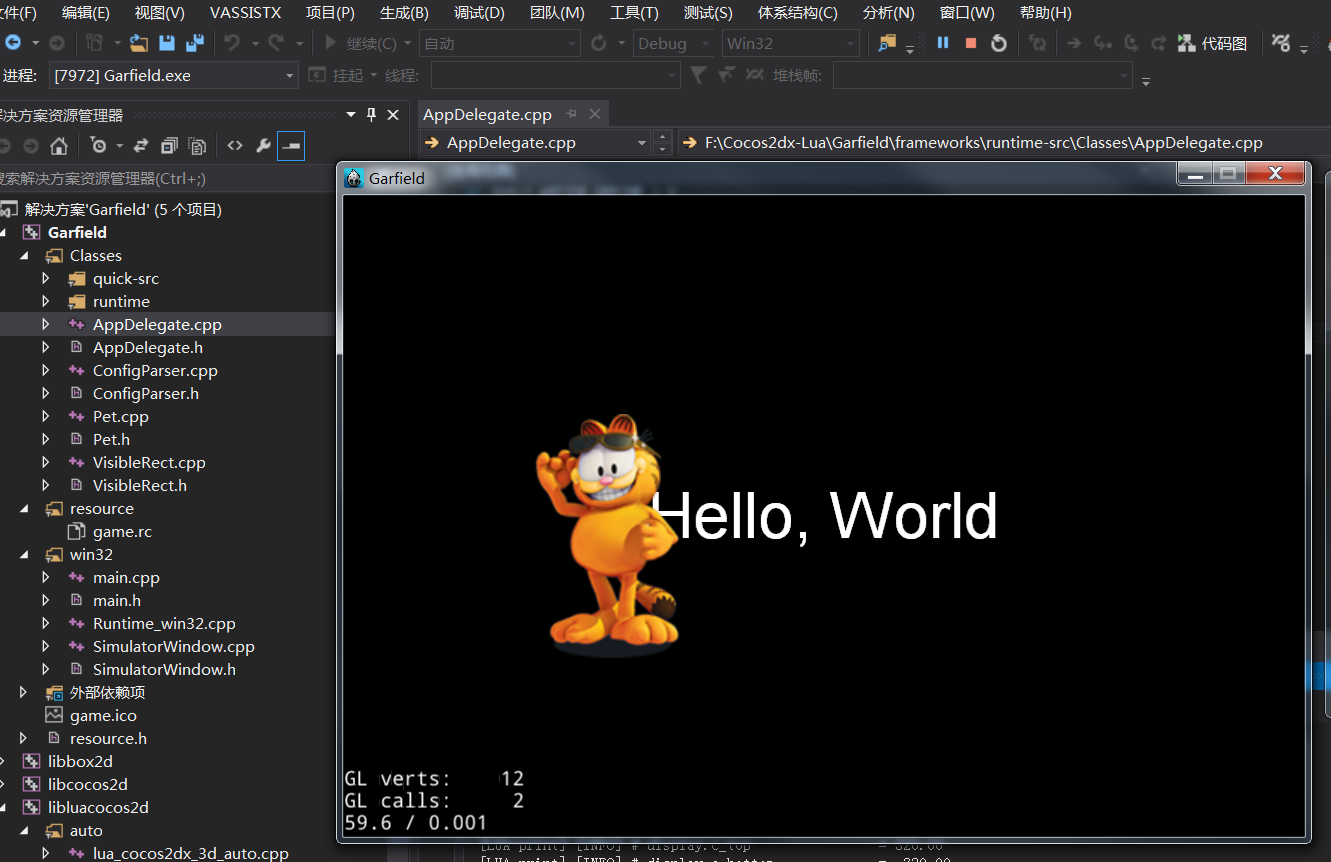
Task: Click the Save disk icon
Action: 167,43
